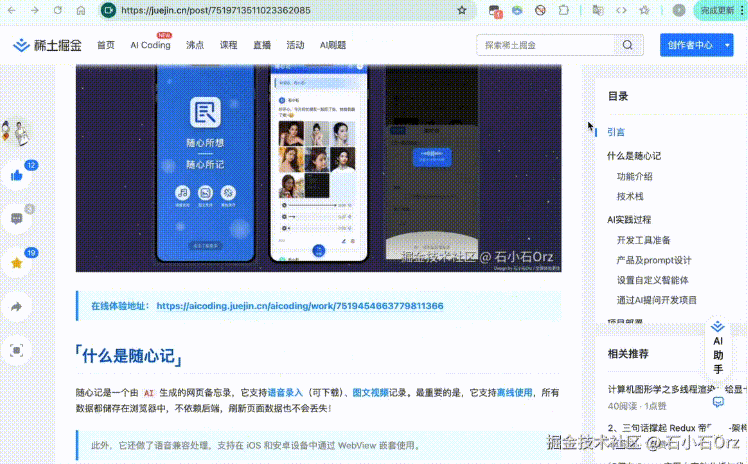Like the article with thumbs-up icon
Screen dimensions: 748x464
pyautogui.click(x=17, y=175)
